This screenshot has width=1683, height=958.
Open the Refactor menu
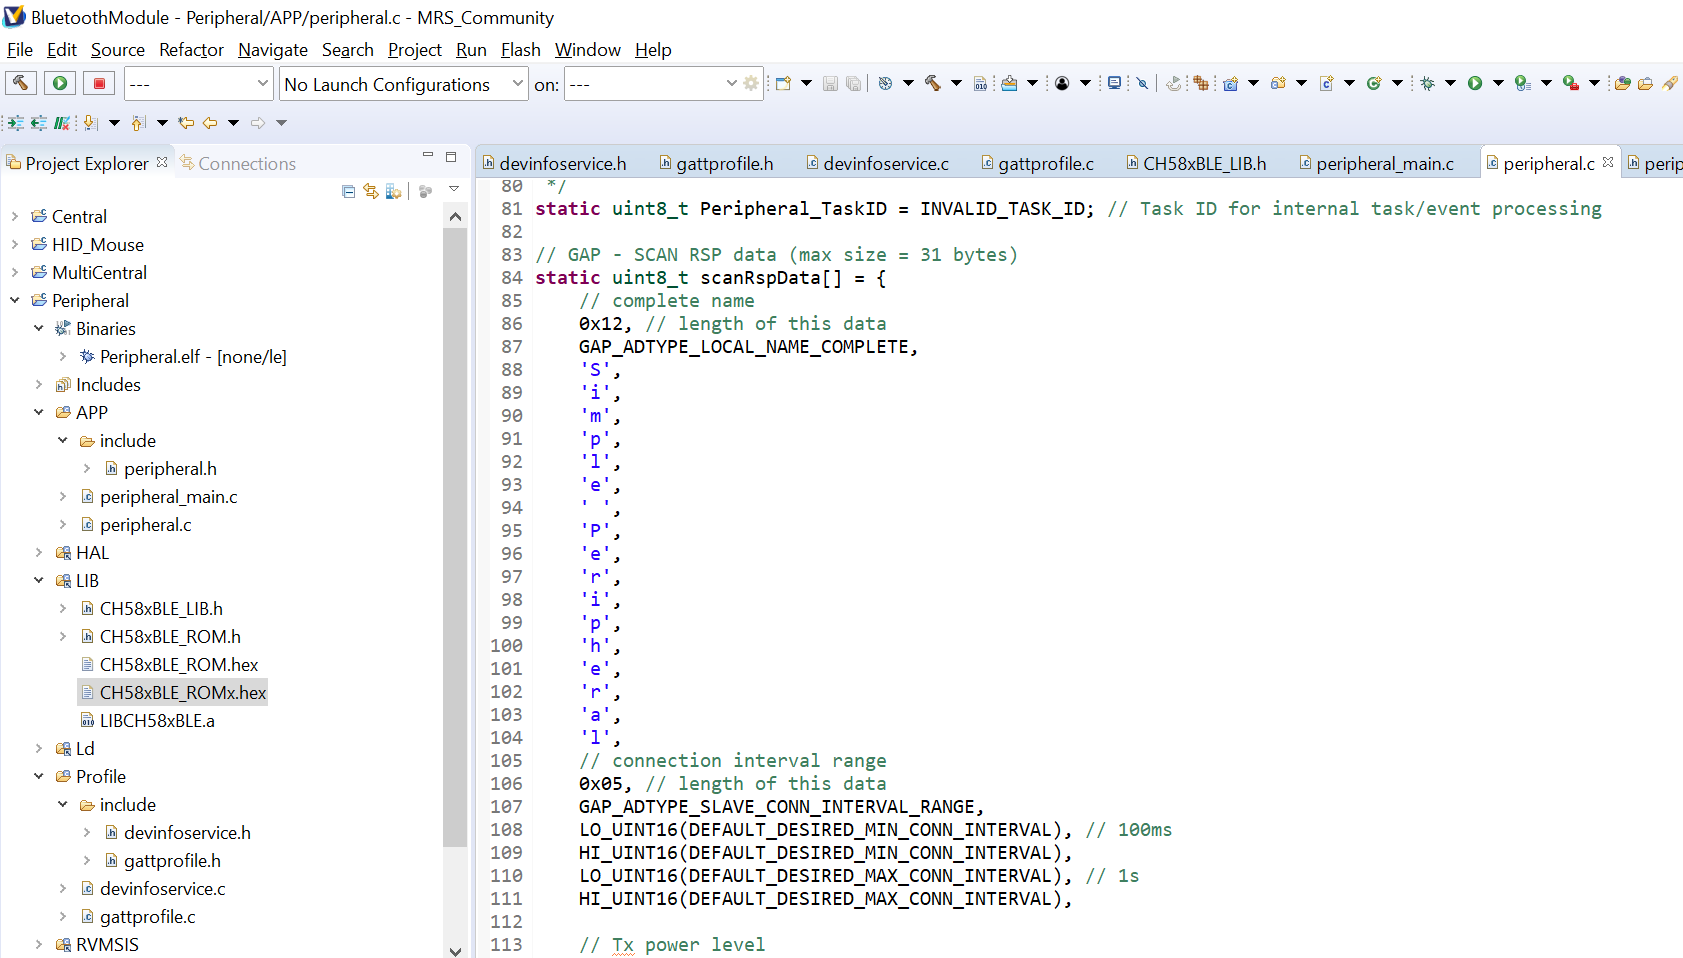(191, 50)
